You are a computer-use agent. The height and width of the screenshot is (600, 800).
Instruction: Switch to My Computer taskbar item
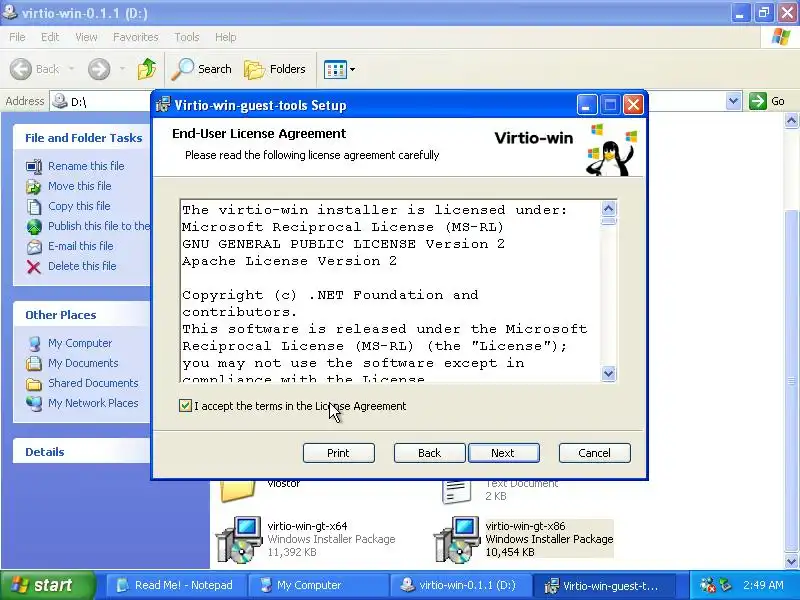coord(317,585)
